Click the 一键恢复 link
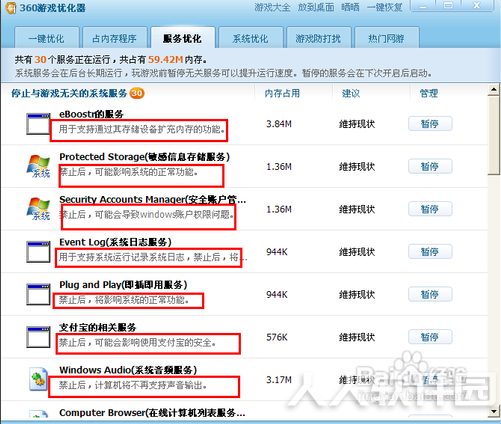Screen dimensions: 501x424 click(x=385, y=7)
